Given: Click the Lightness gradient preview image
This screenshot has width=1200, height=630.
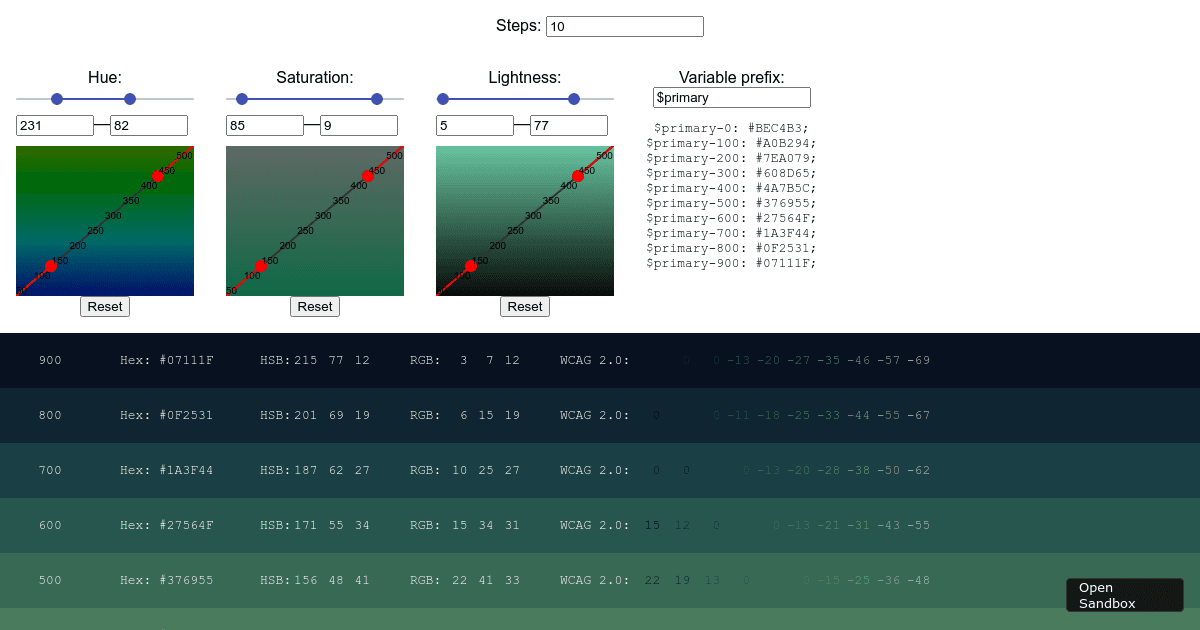Looking at the screenshot, I should coord(525,220).
